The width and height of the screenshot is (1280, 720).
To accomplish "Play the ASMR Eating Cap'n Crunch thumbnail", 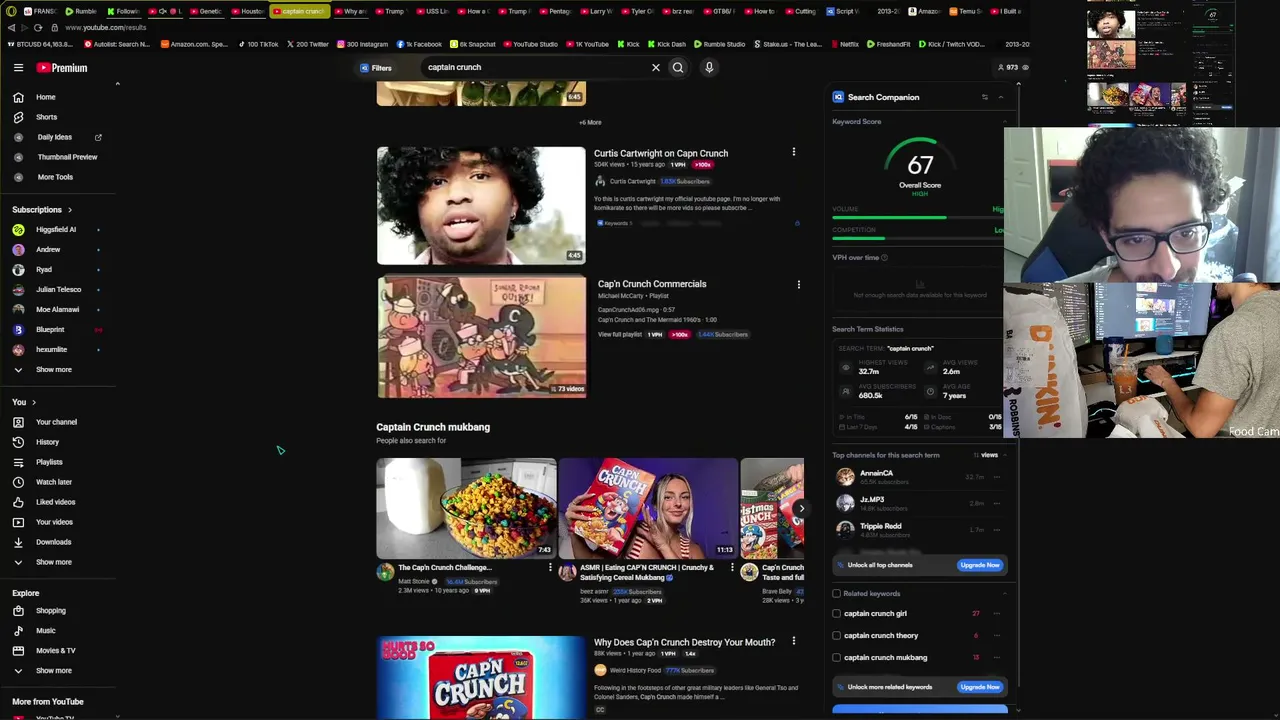I will pyautogui.click(x=648, y=508).
